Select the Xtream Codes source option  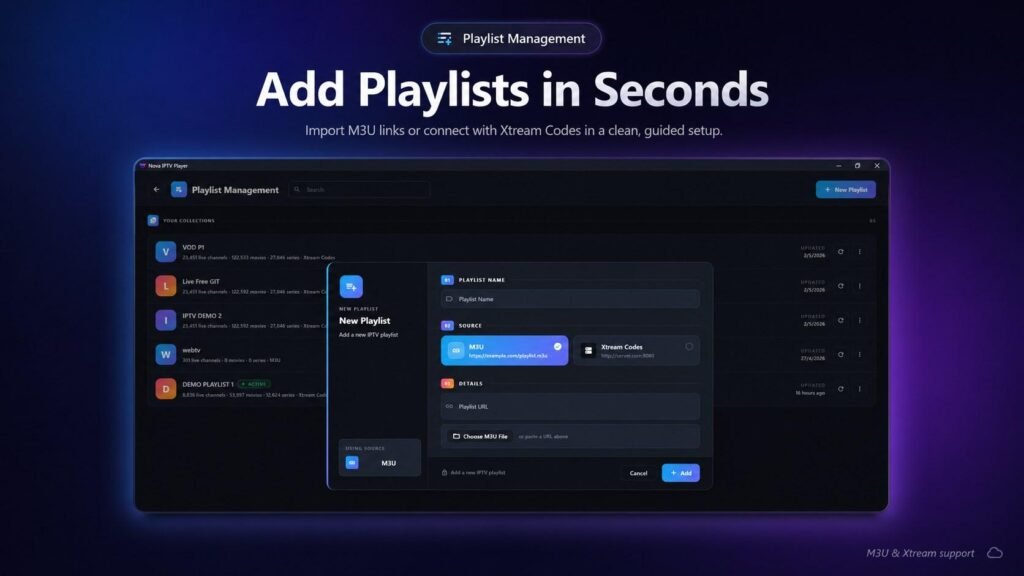click(x=637, y=351)
